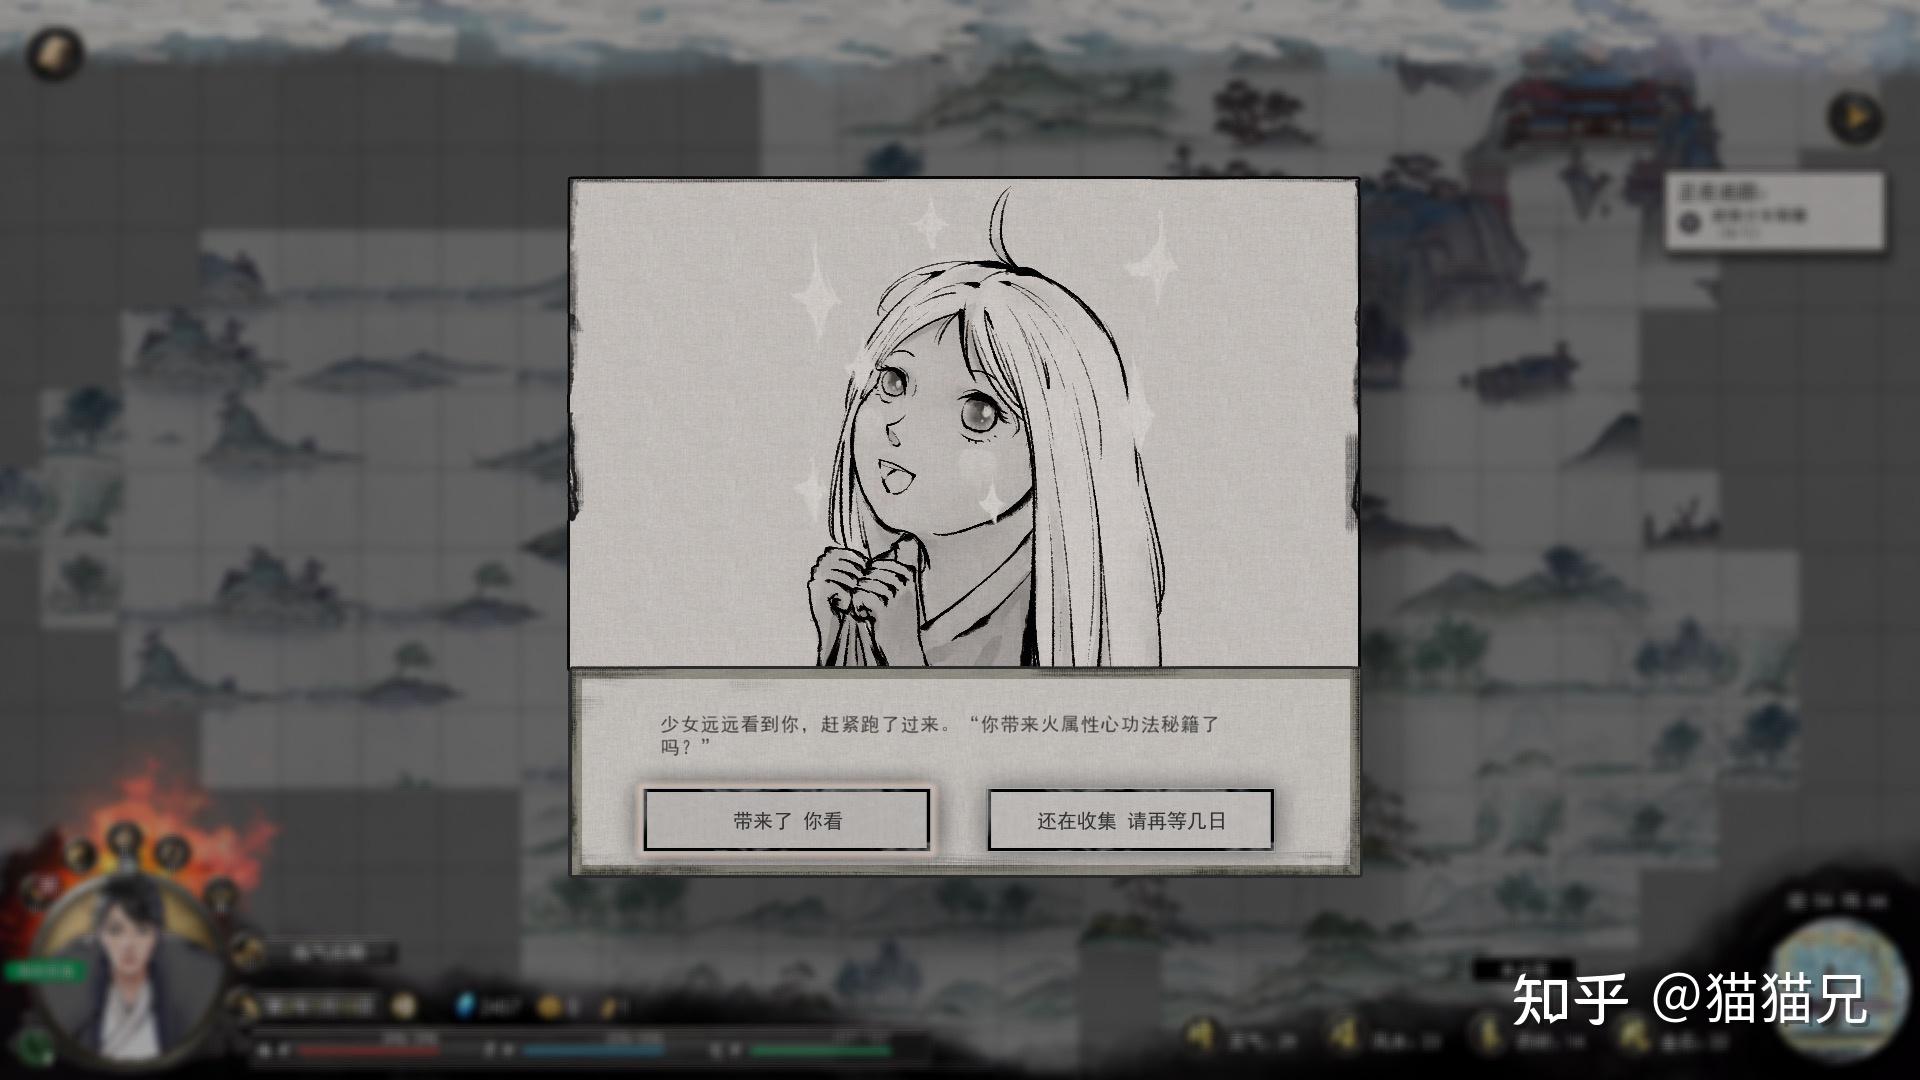
Task: Click the blue crystal currency icon
Action: tap(465, 1006)
